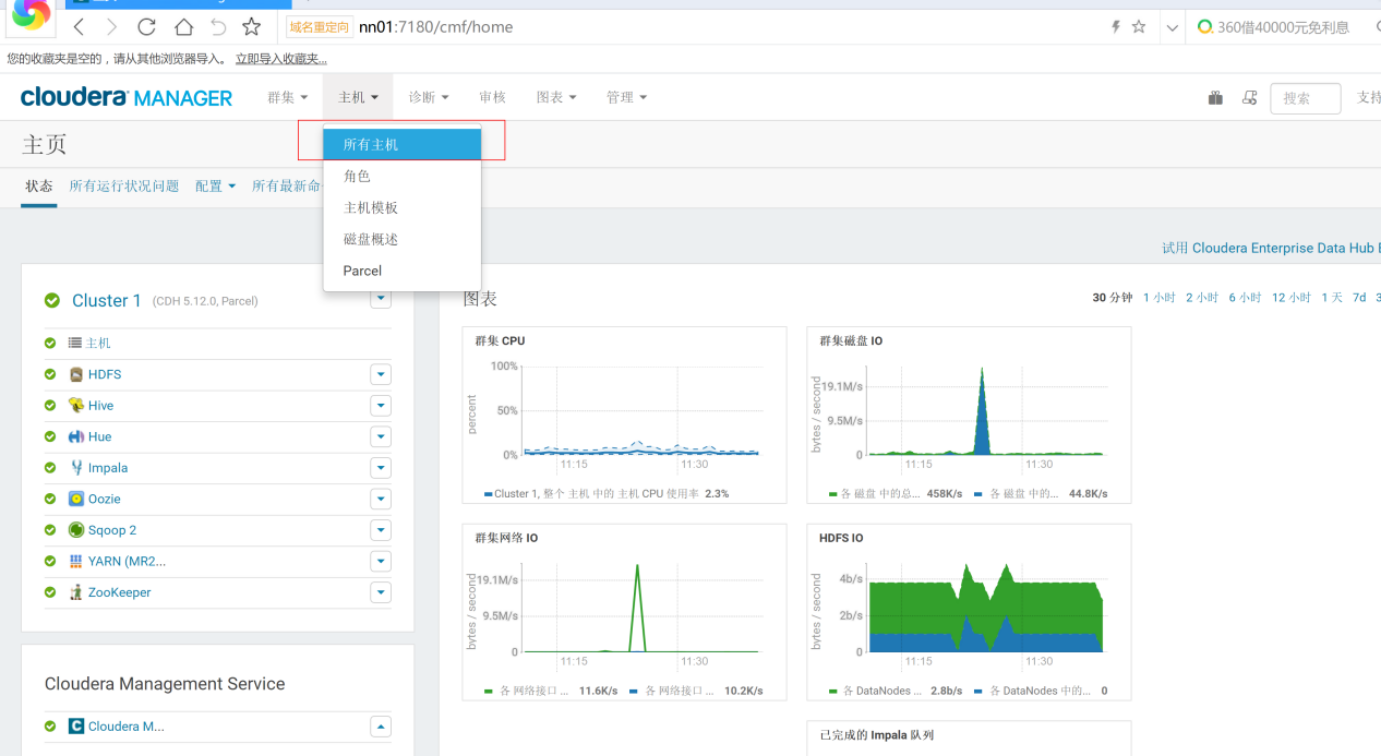1382x756 pixels.
Task: Open the 群集 menu
Action: (x=288, y=97)
